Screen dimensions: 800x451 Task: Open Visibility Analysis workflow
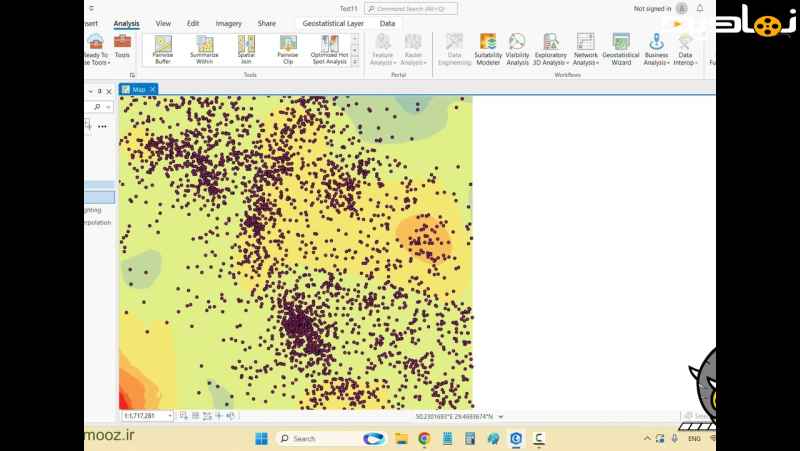517,49
